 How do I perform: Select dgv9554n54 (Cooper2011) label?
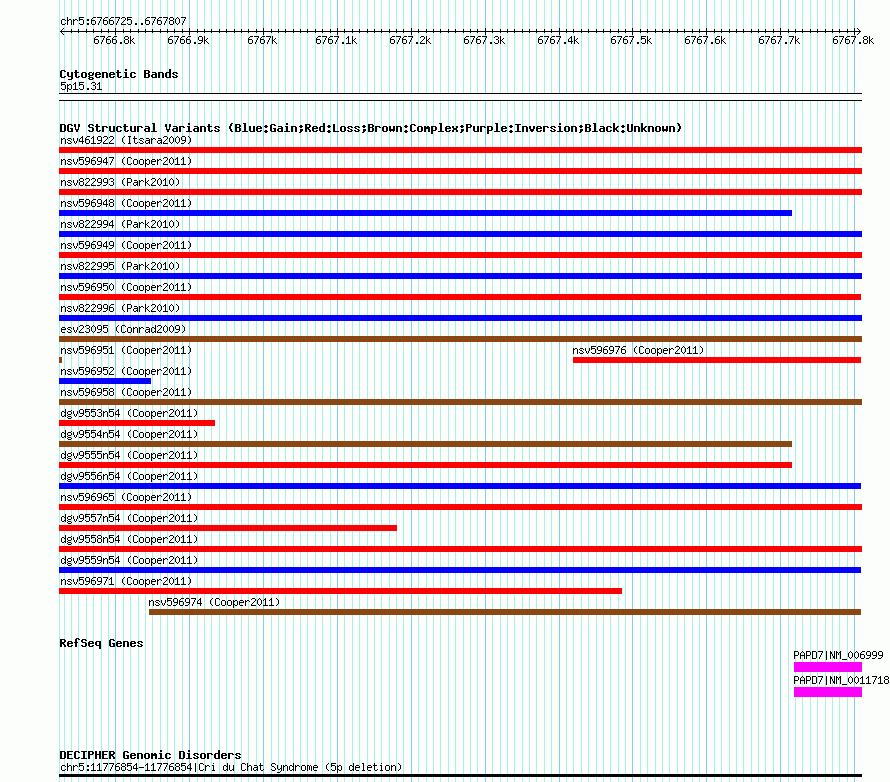pyautogui.click(x=129, y=434)
